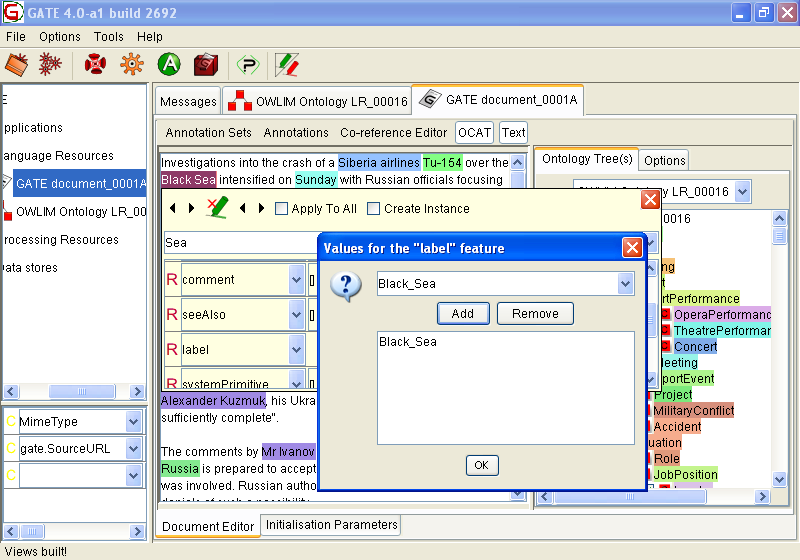The image size is (800, 560).
Task: Toggle the OCAT view button
Action: (x=474, y=132)
